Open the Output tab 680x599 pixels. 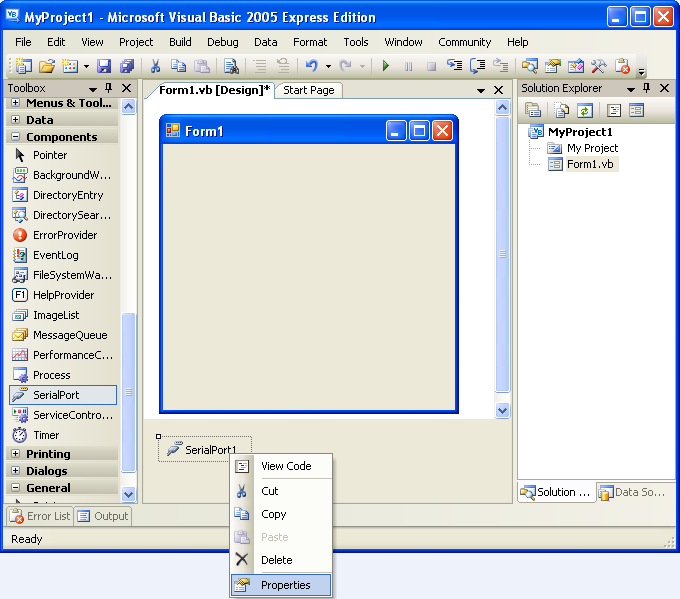pos(103,516)
